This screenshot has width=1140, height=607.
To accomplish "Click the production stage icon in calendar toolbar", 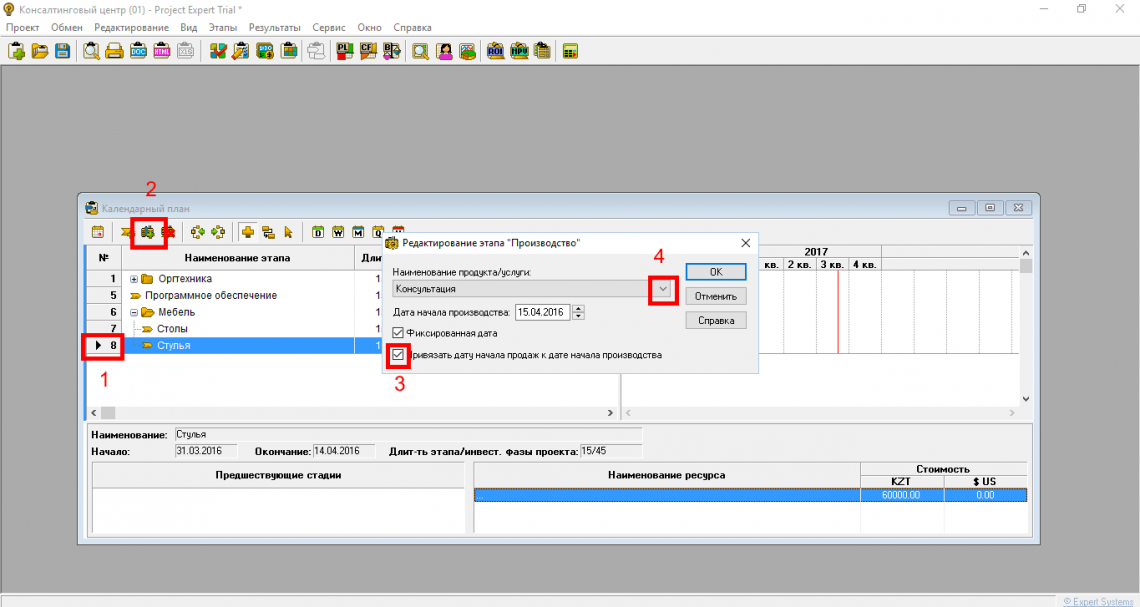I will [148, 232].
